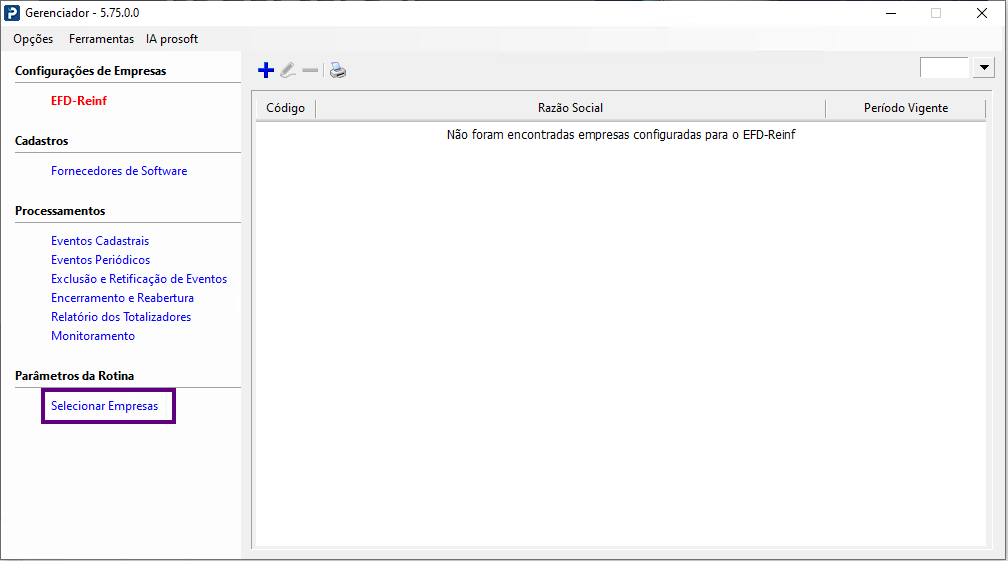This screenshot has width=1008, height=561.
Task: Open Encerramento e Reabertura
Action: [x=122, y=298]
